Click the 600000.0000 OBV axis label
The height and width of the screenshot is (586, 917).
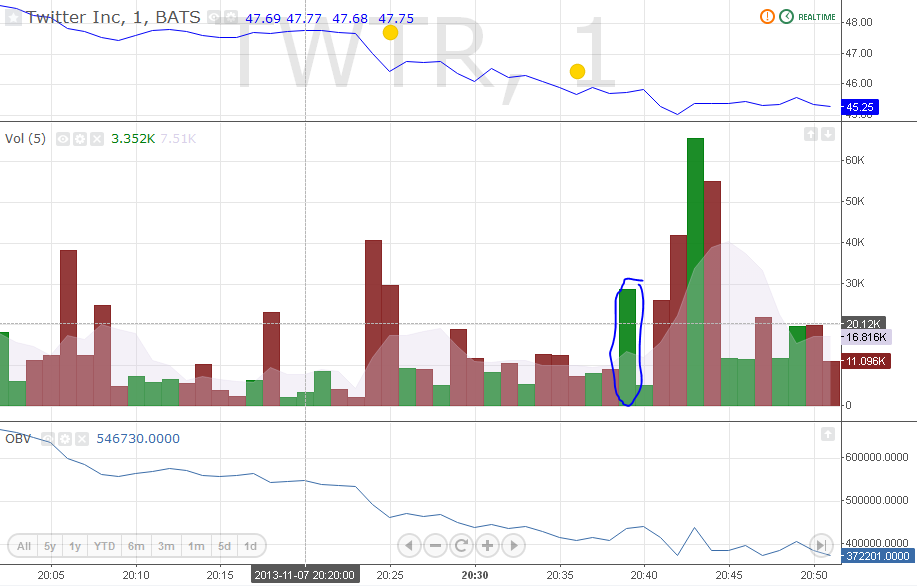877,457
